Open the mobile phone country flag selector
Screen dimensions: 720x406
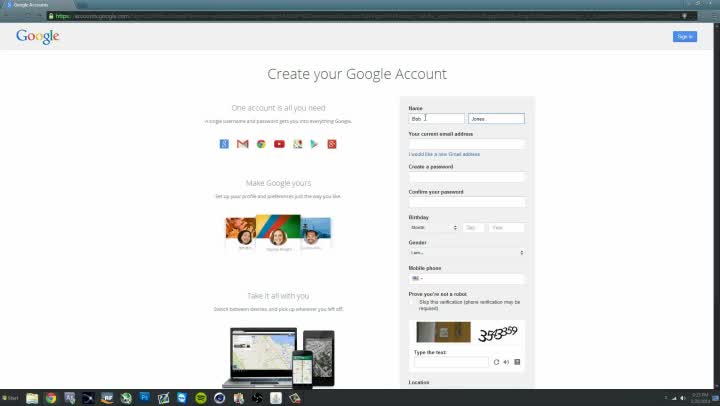[417, 278]
